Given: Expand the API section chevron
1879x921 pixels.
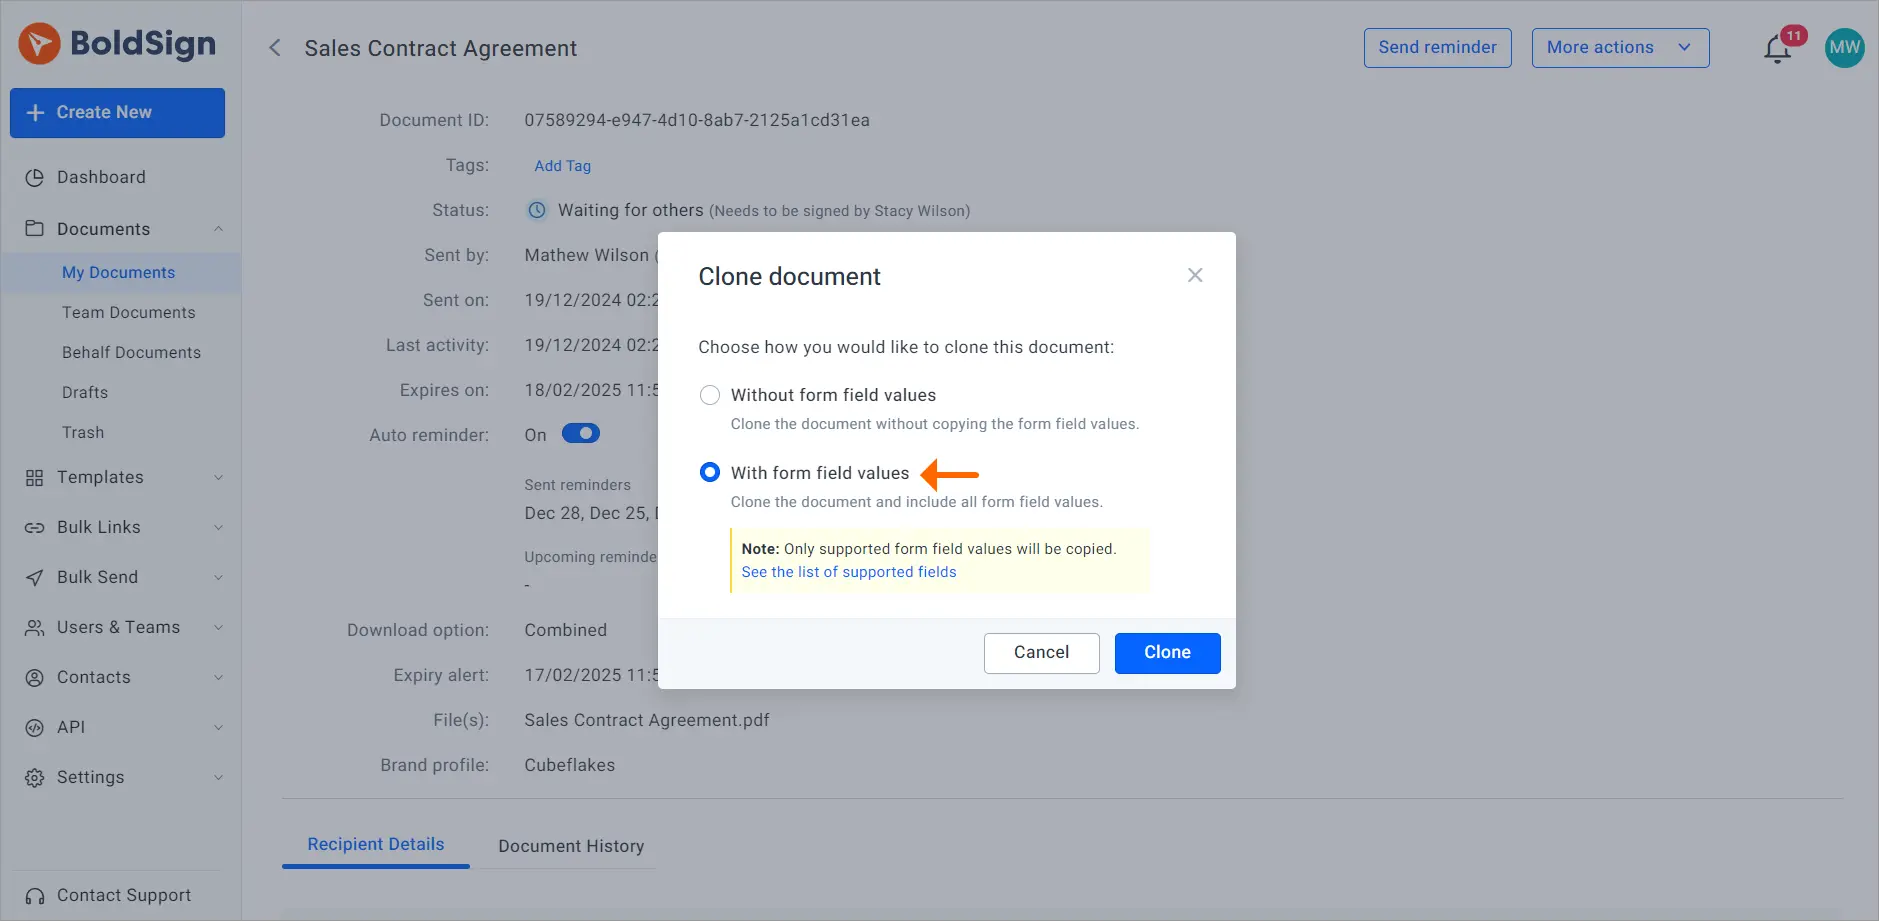Looking at the screenshot, I should (218, 728).
